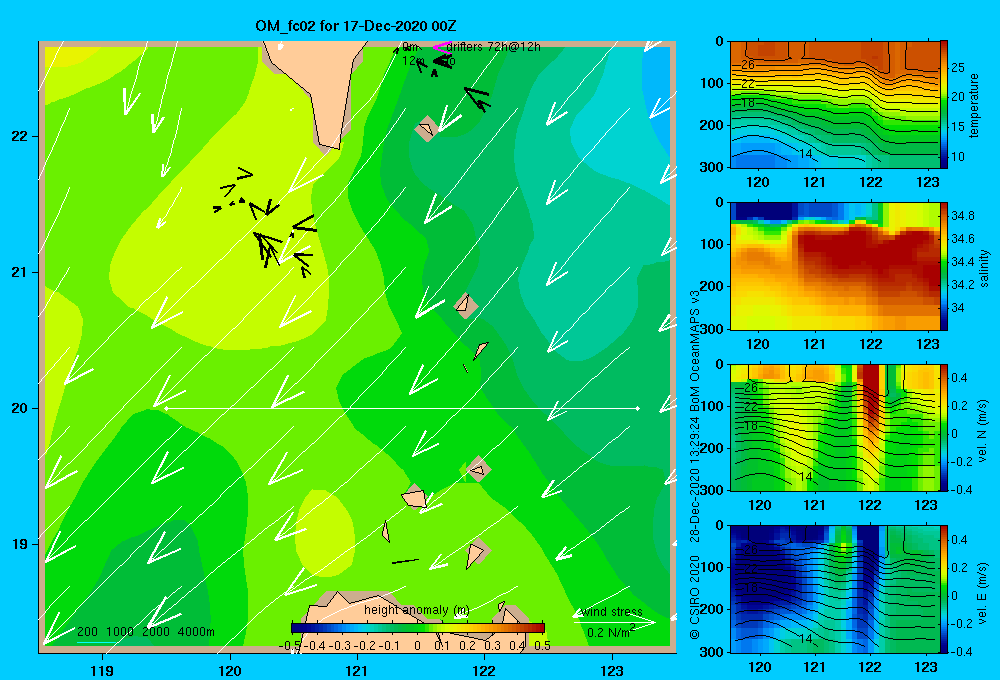Click the -0.5 tick on height anomaly scale
1000x680 pixels.
click(290, 646)
